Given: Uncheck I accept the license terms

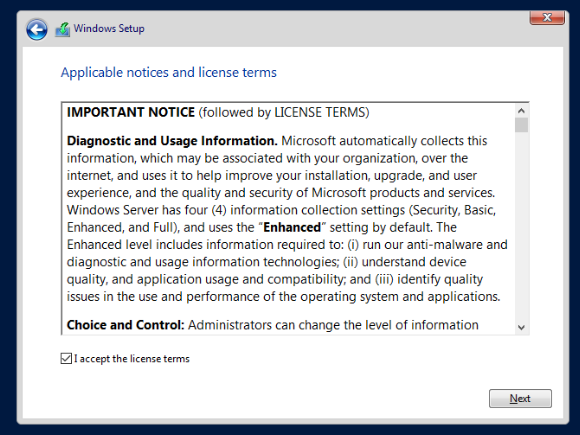Looking at the screenshot, I should point(66,358).
